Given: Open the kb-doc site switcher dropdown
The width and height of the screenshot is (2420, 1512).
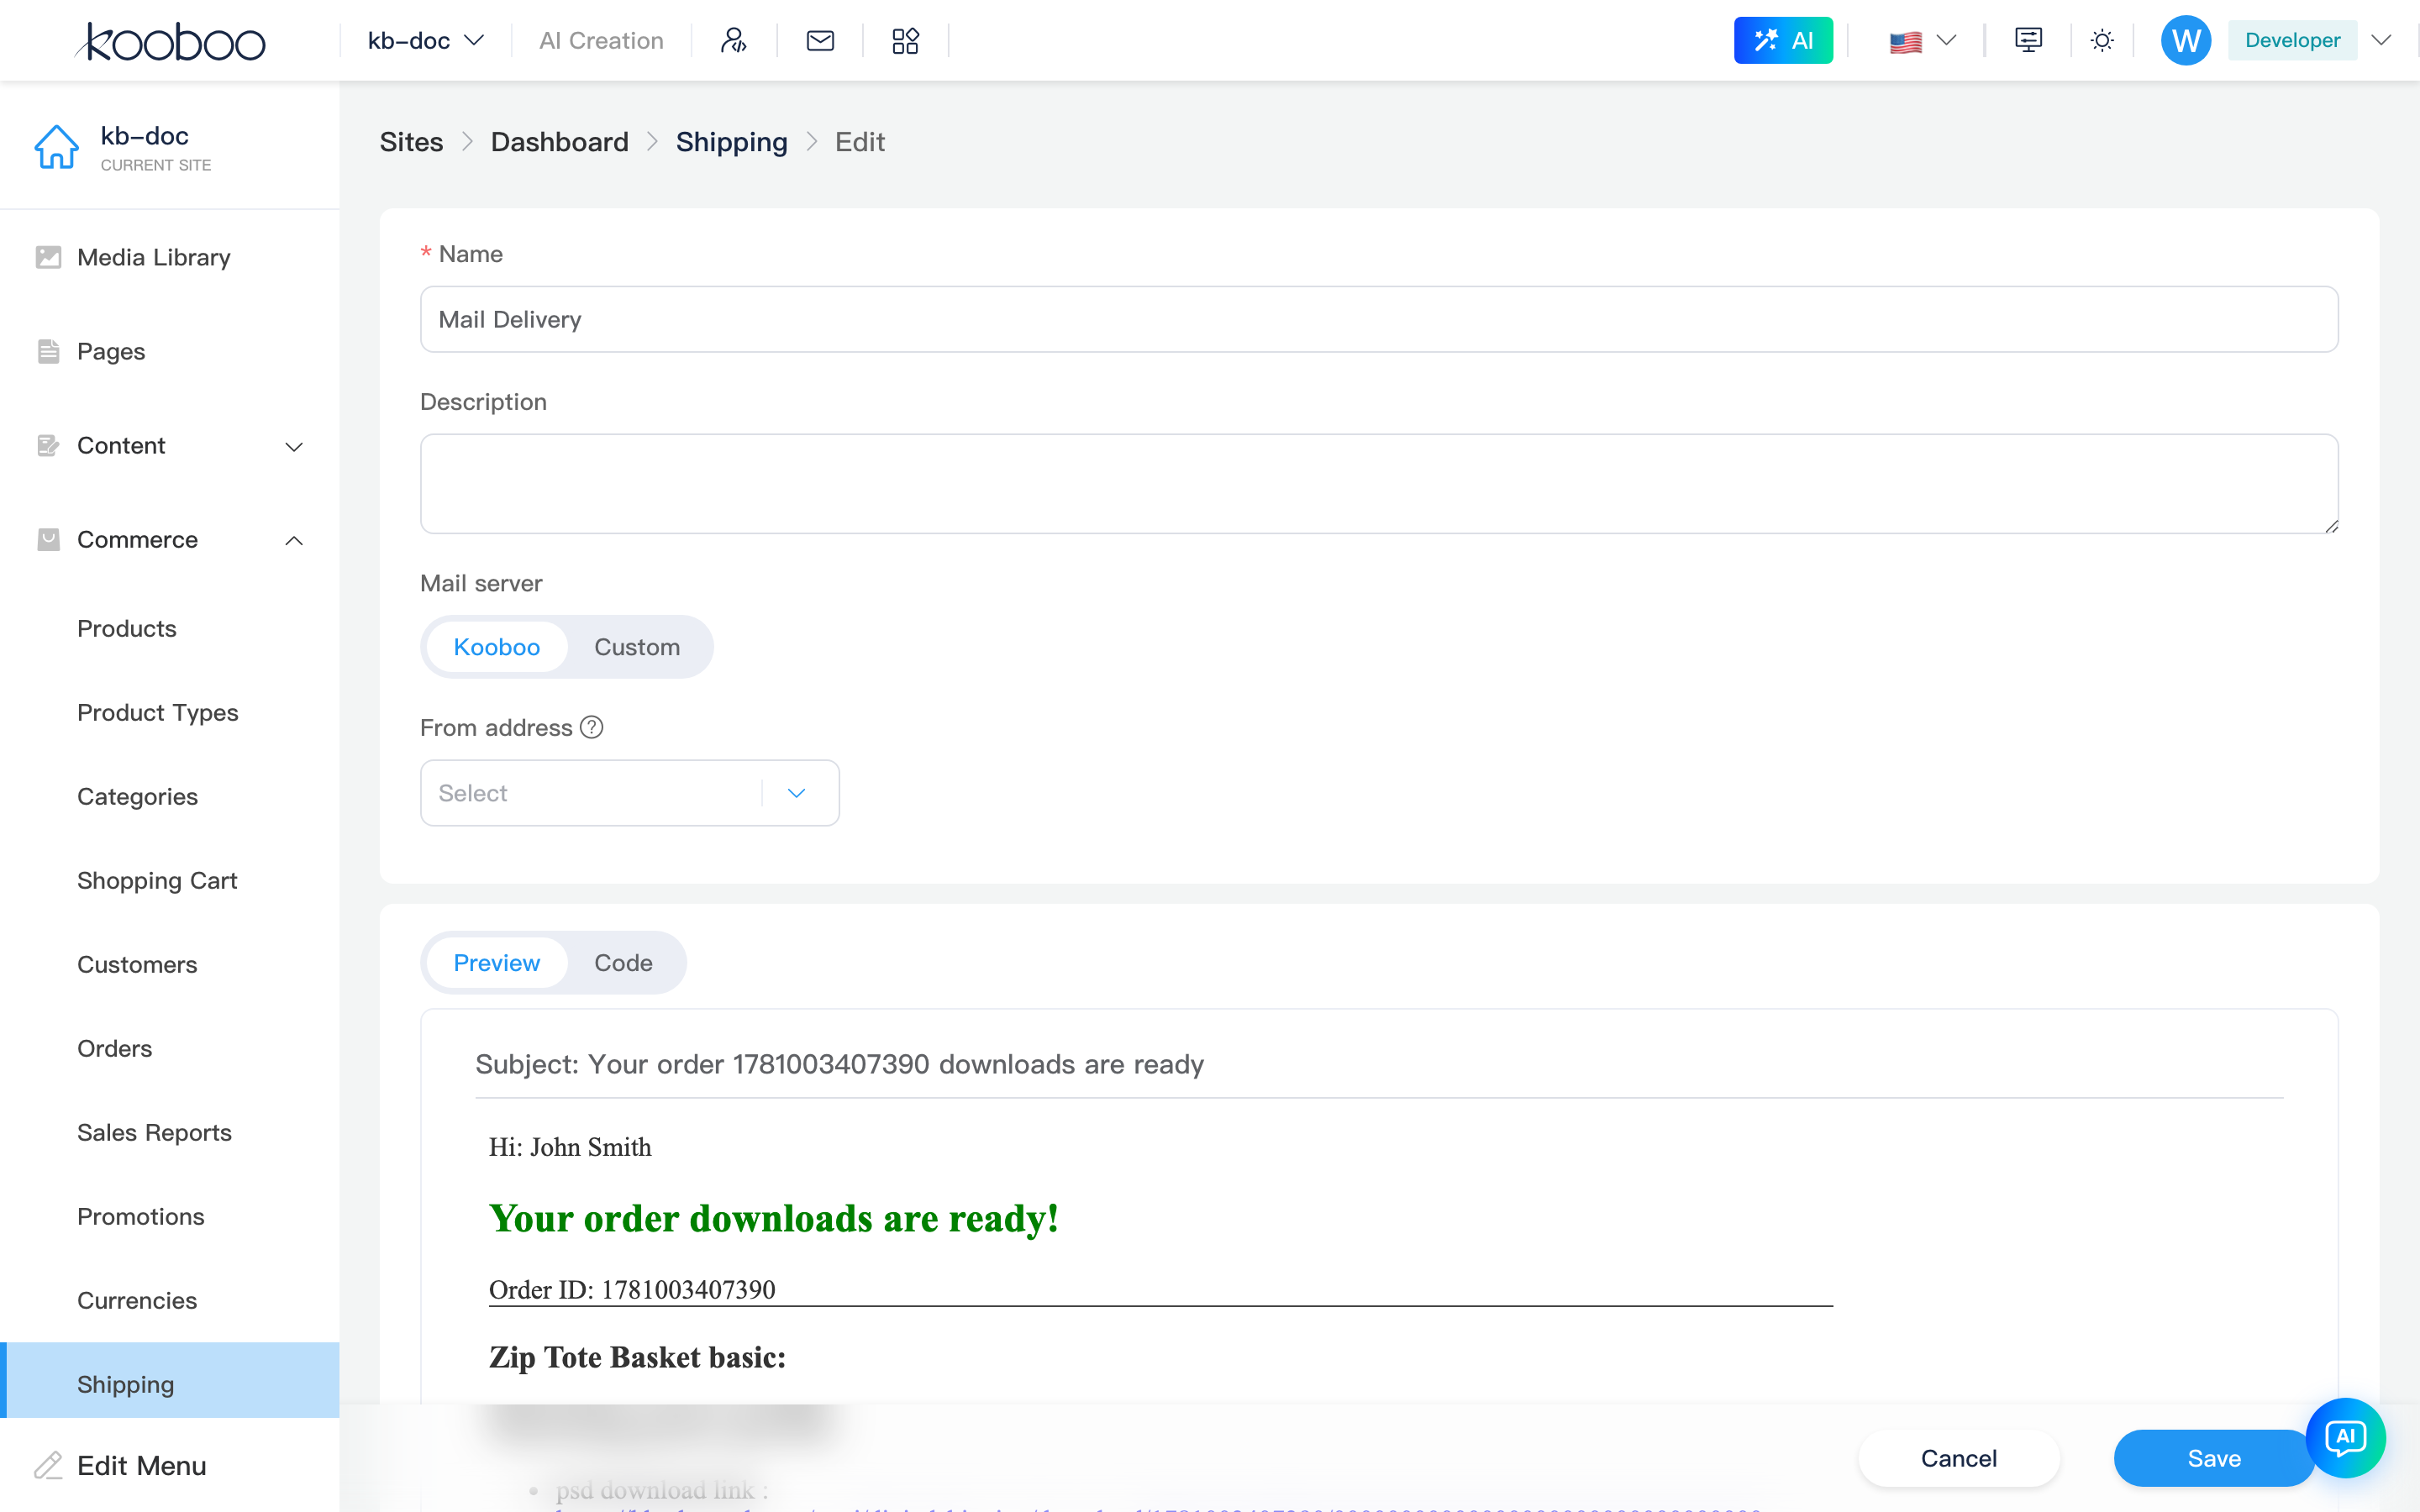Looking at the screenshot, I should 426,41.
